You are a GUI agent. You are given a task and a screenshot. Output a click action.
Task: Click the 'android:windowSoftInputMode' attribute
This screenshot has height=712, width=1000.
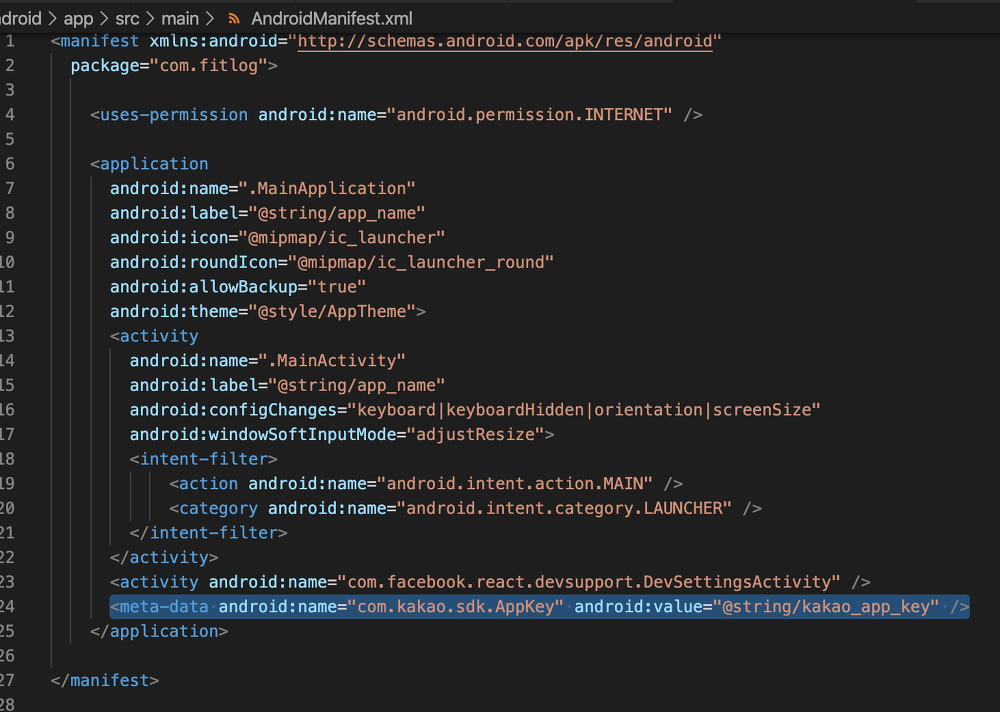[263, 434]
